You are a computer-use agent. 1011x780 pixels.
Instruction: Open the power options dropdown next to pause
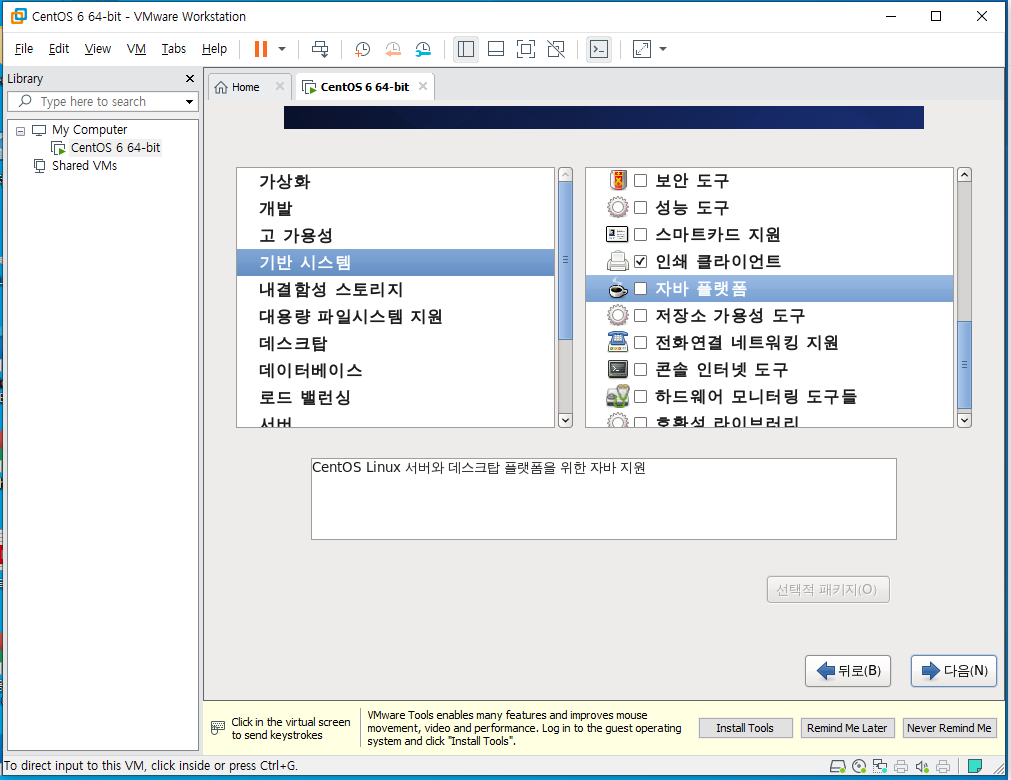(282, 49)
